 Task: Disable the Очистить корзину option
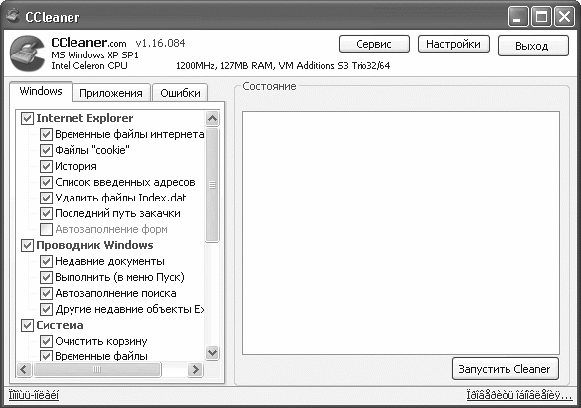click(x=46, y=341)
